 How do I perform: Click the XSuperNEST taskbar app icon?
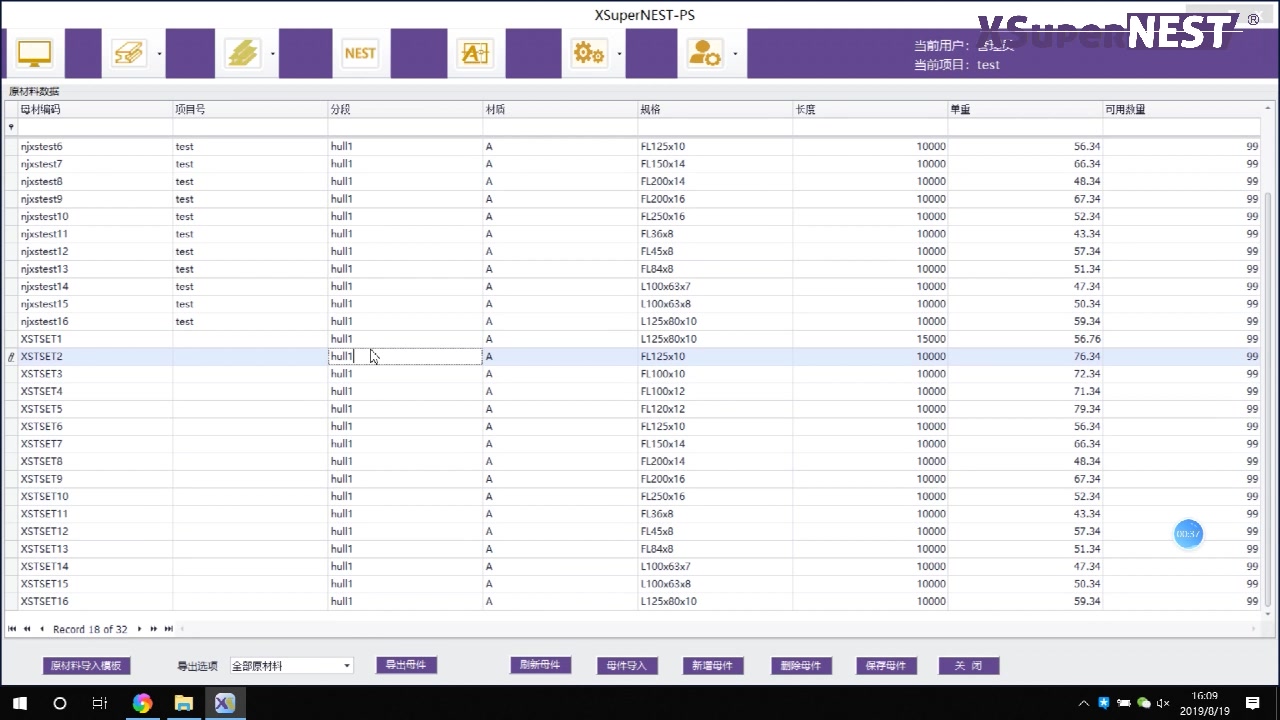point(225,704)
